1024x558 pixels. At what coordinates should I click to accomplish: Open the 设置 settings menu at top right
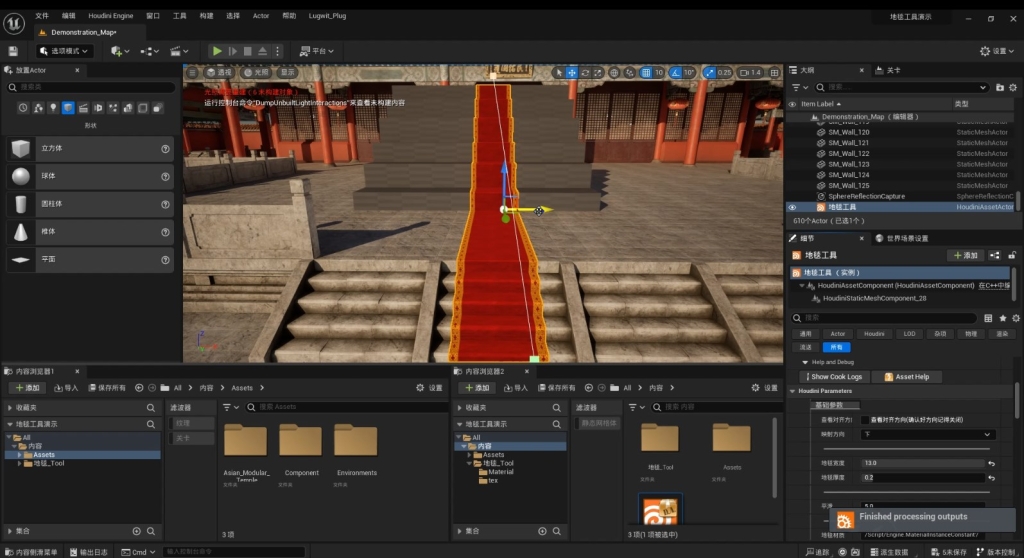[997, 51]
